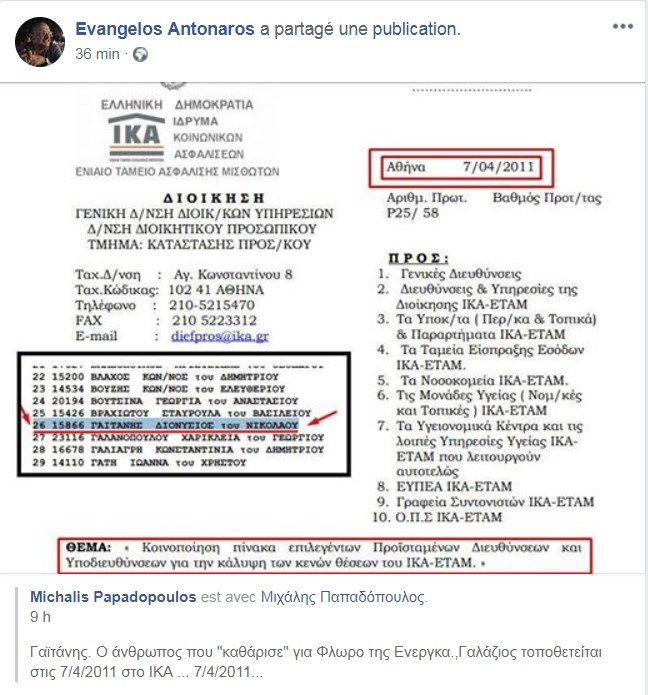This screenshot has height=695, width=648.
Task: Click the shared post caption about Γαϊτάνης
Action: pos(316,662)
